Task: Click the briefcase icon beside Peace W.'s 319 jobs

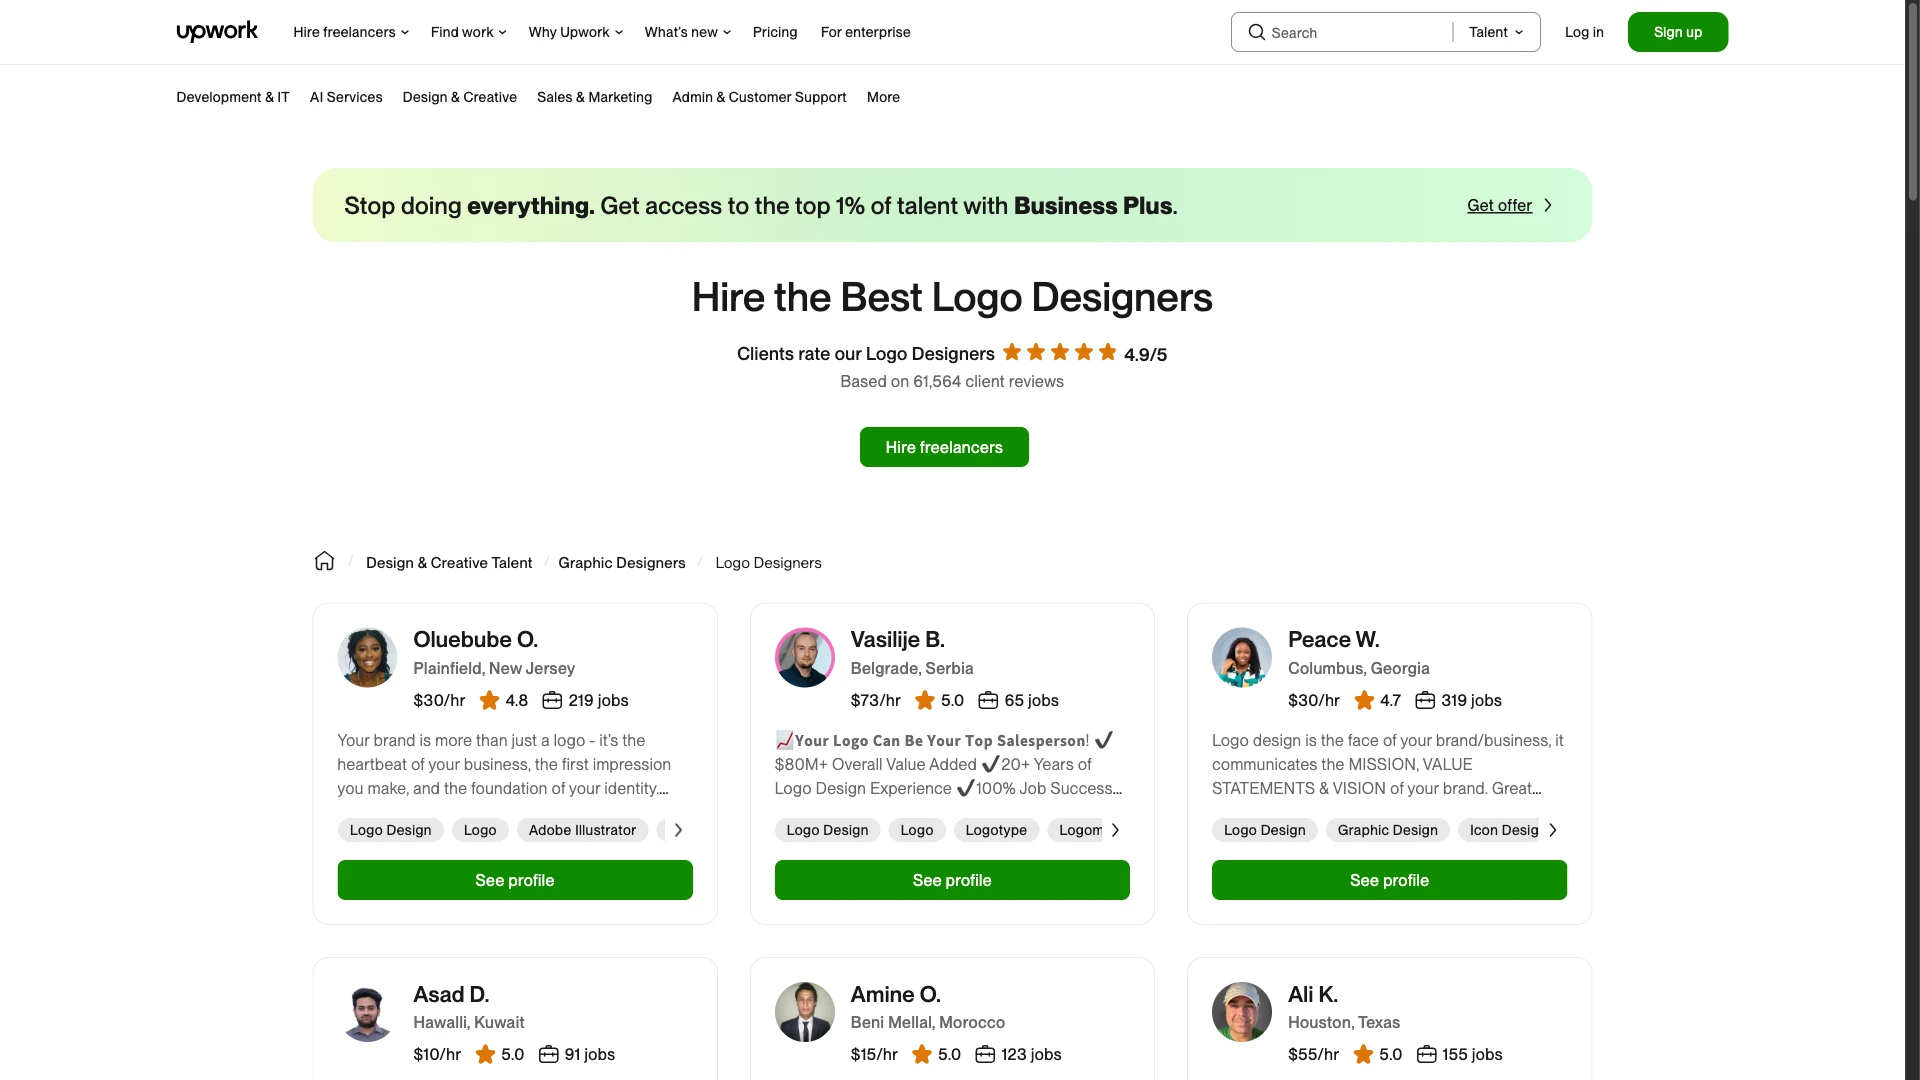Action: pos(1425,701)
